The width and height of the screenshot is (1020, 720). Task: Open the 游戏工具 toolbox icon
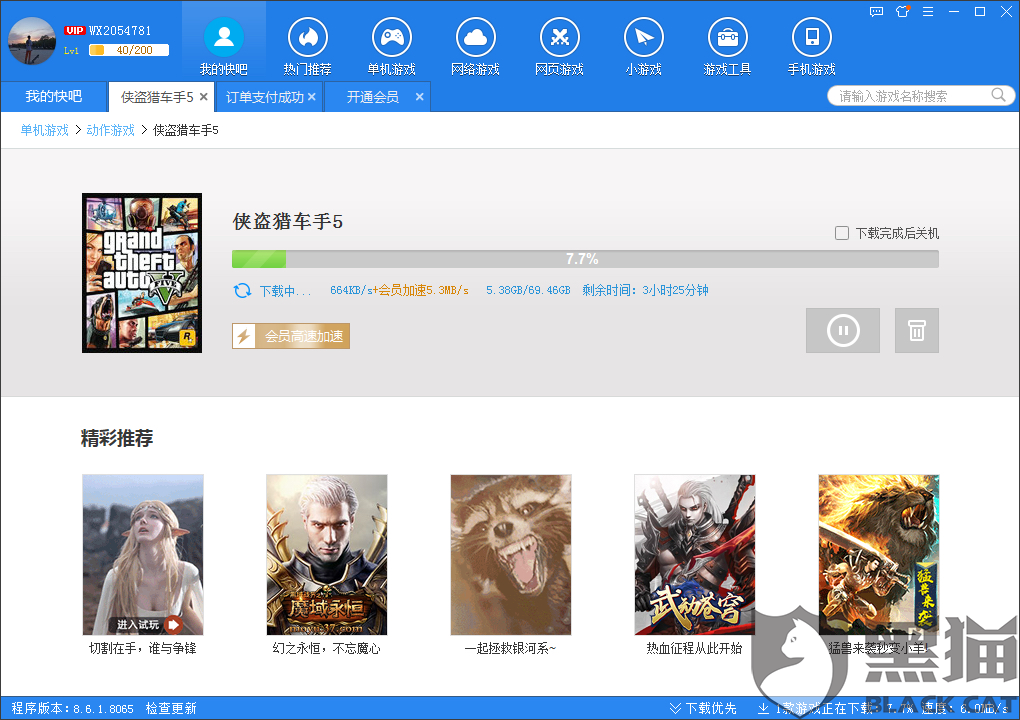pos(727,37)
